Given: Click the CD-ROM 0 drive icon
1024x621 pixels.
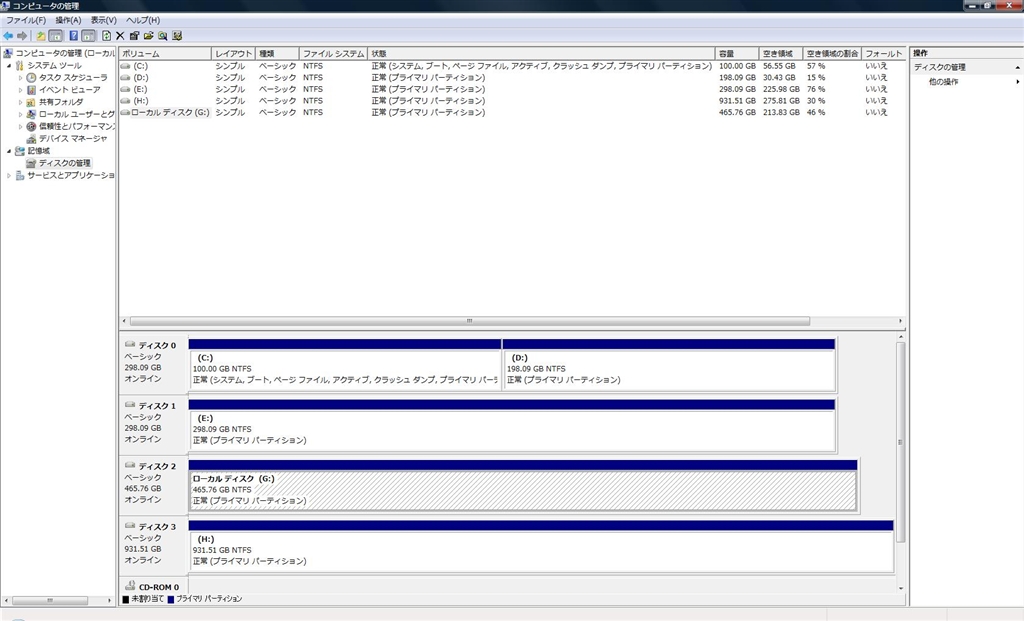Looking at the screenshot, I should (130, 586).
